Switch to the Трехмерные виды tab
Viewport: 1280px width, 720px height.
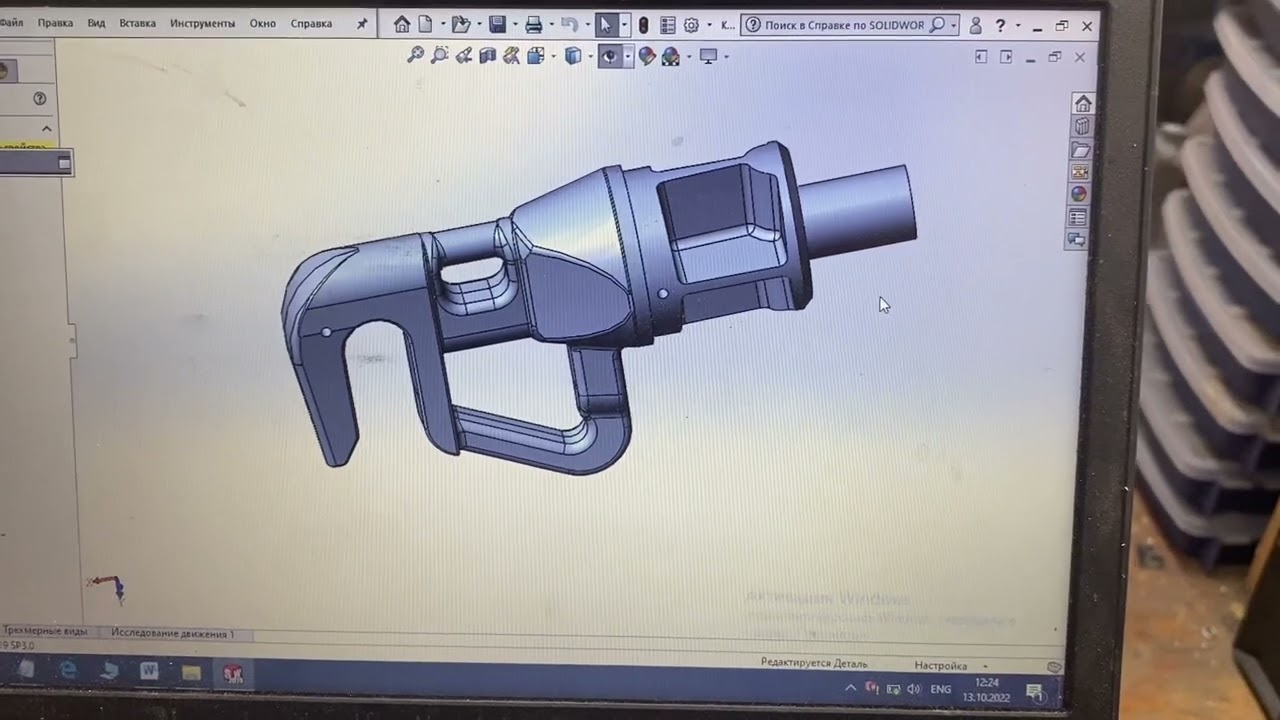[45, 632]
